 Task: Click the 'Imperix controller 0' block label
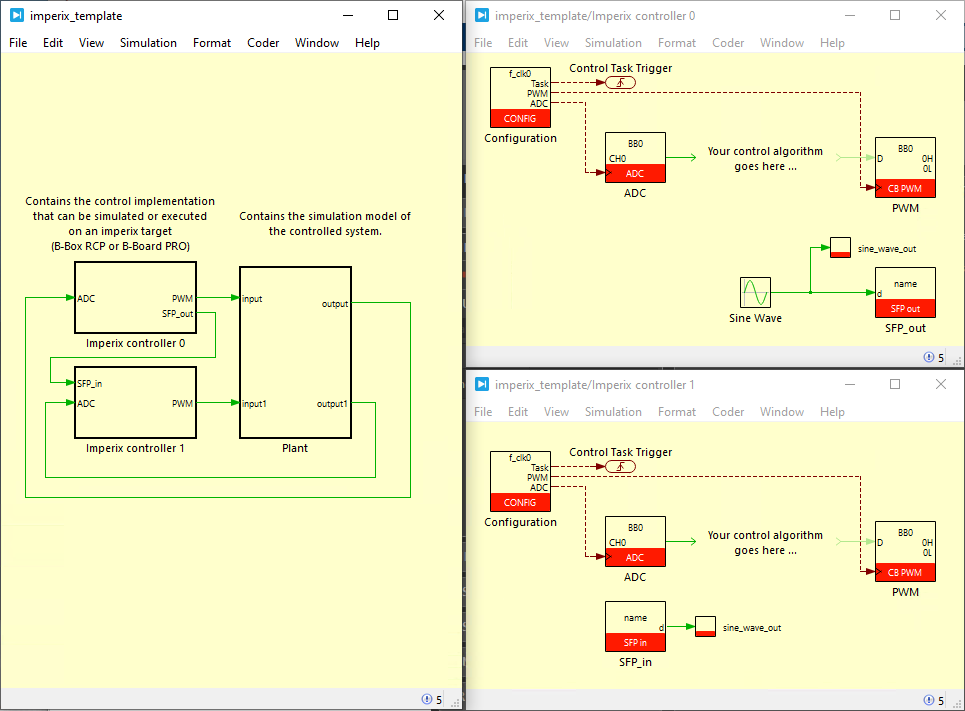pos(135,343)
